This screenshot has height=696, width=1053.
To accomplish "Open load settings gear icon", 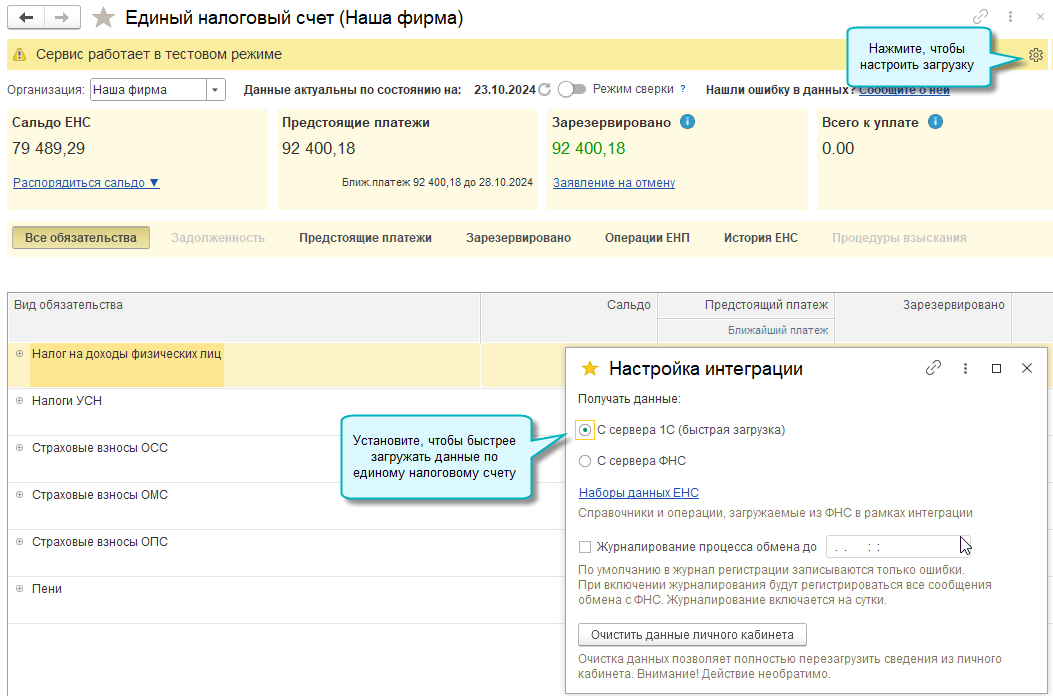I will click(x=1036, y=55).
